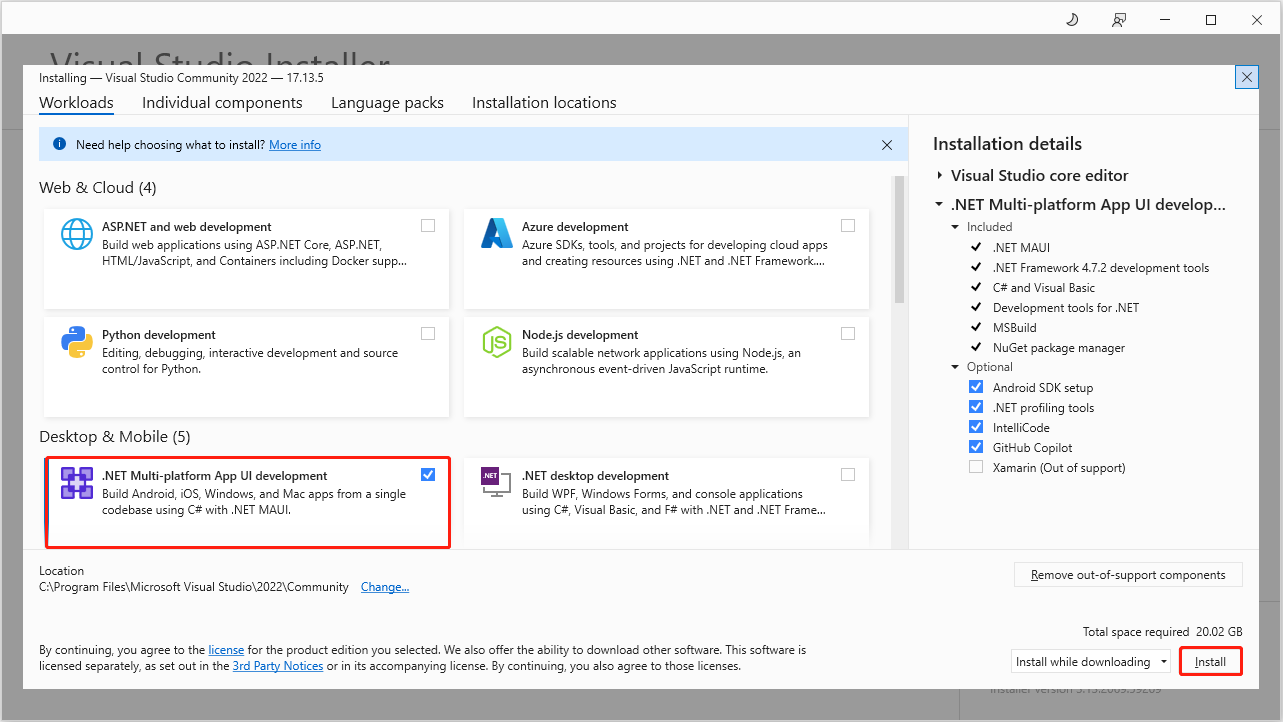Check Xamarin (Out of support)
The width and height of the screenshot is (1283, 722).
point(976,466)
